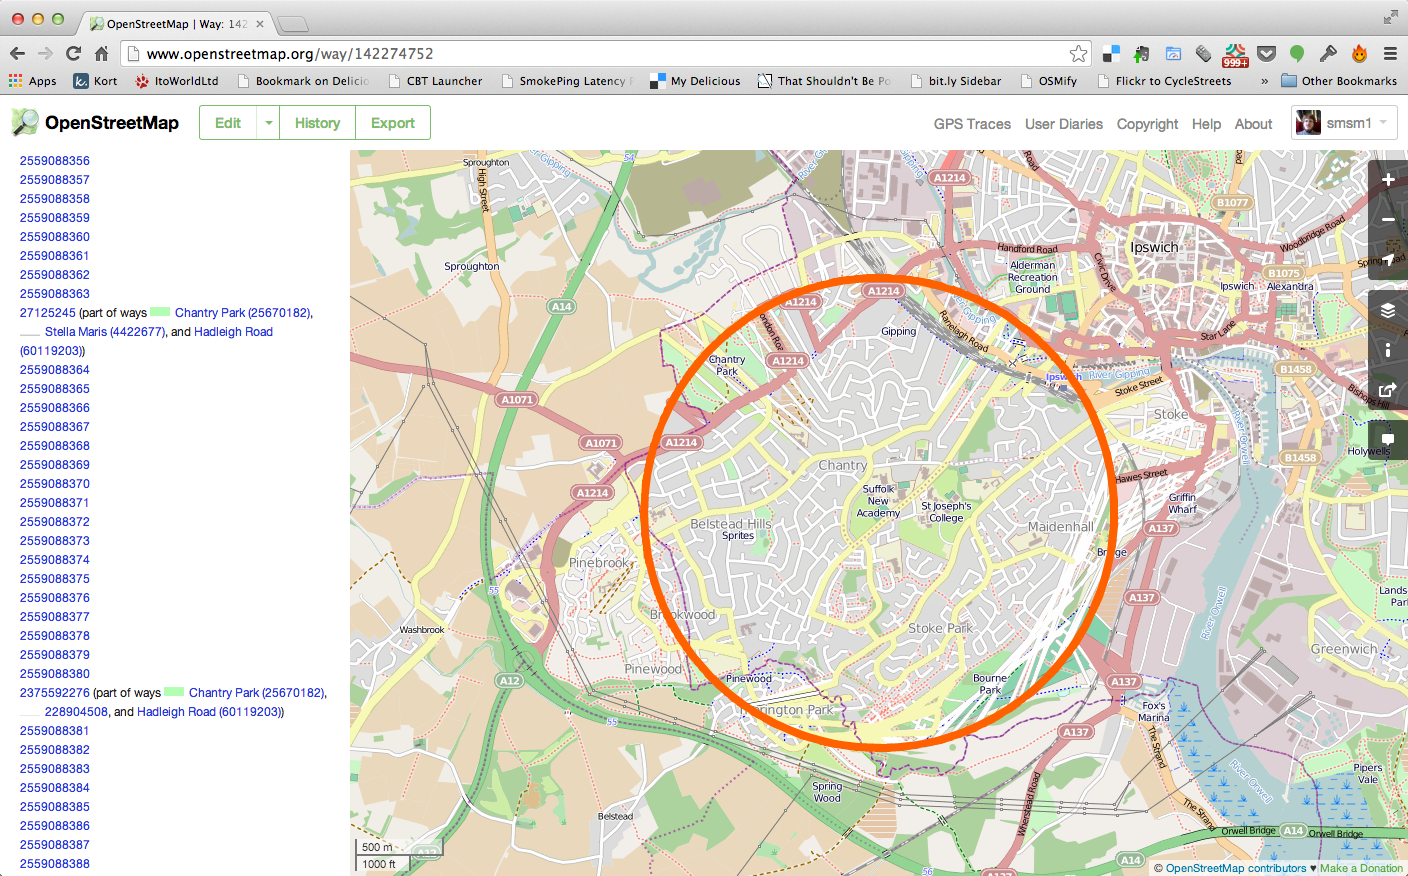This screenshot has height=876, width=1408.
Task: Open the extension showing 999+ badge
Action: coord(1235,54)
